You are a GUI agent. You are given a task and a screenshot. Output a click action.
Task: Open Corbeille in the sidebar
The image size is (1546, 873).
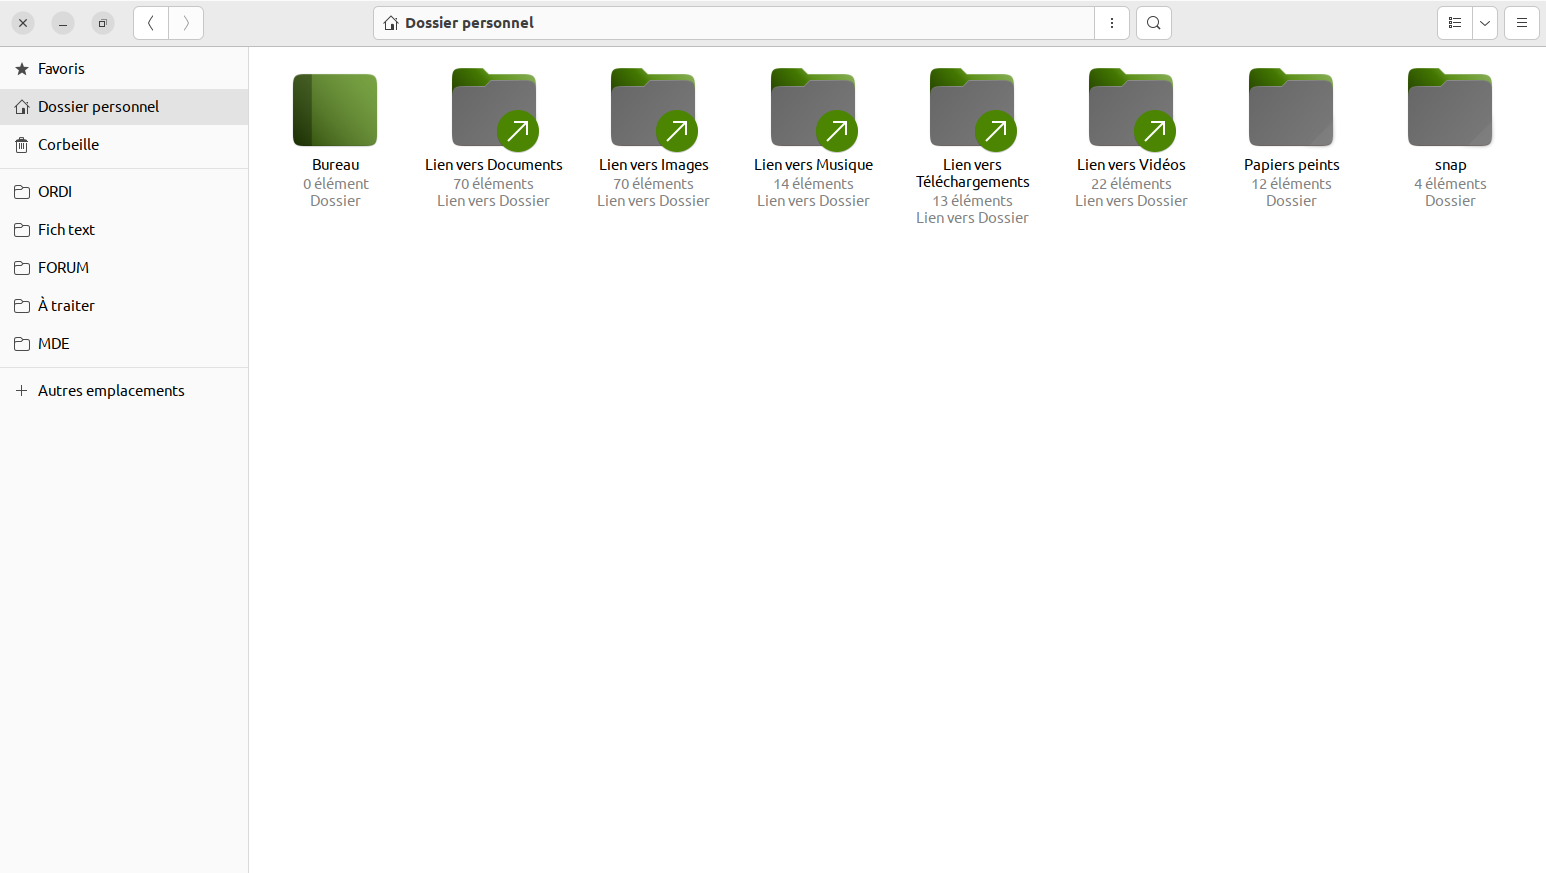[x=124, y=145]
